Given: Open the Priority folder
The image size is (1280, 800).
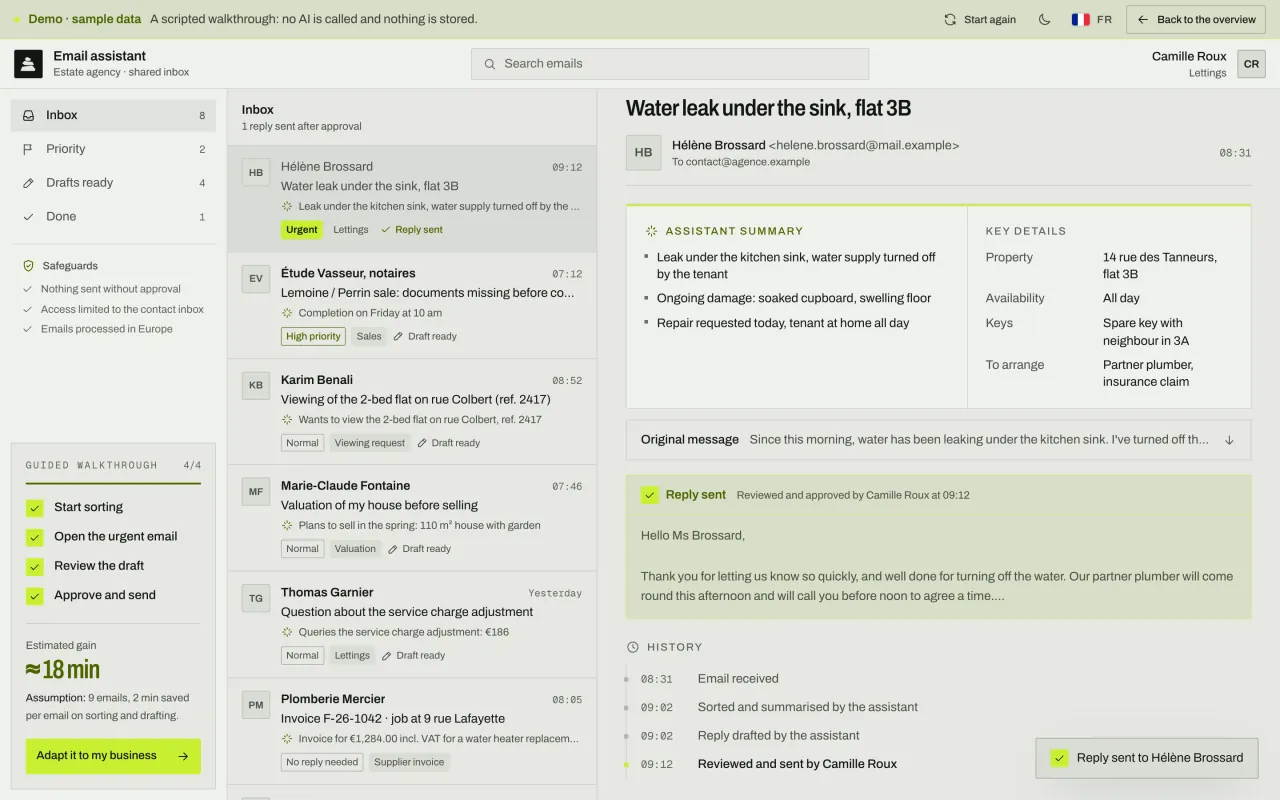Looking at the screenshot, I should click(113, 149).
